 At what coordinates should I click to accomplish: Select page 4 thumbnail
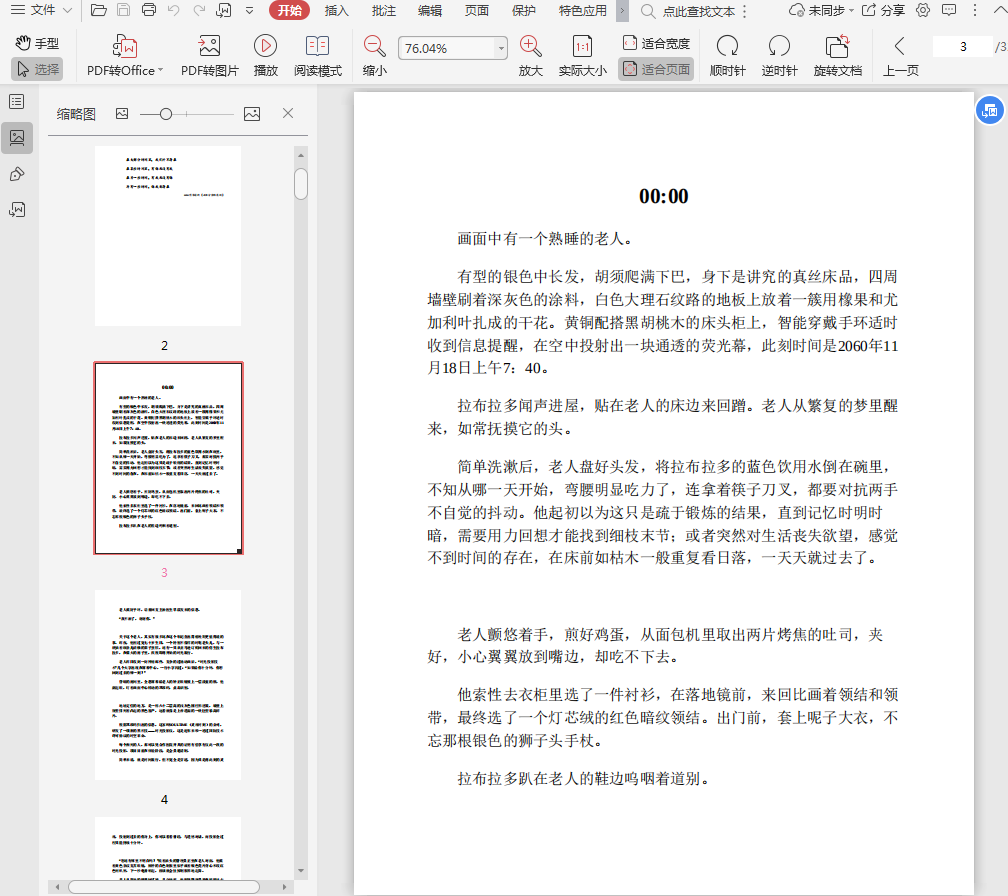pos(168,685)
